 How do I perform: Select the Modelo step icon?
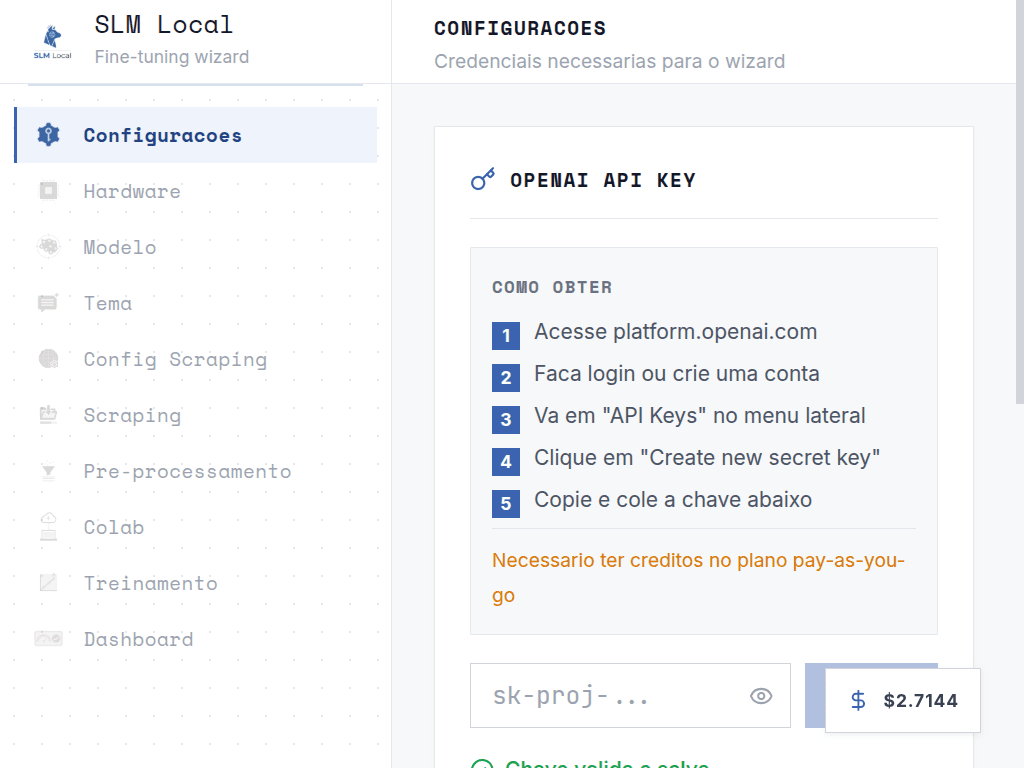point(48,247)
